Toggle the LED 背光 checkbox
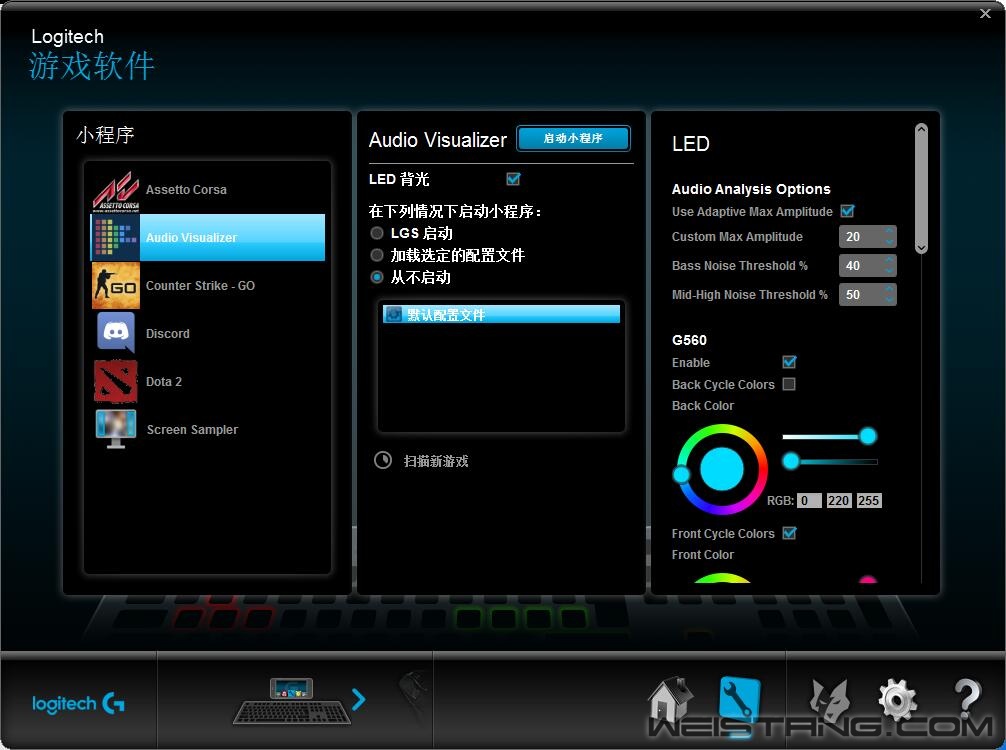This screenshot has width=1006, height=750. coord(513,179)
